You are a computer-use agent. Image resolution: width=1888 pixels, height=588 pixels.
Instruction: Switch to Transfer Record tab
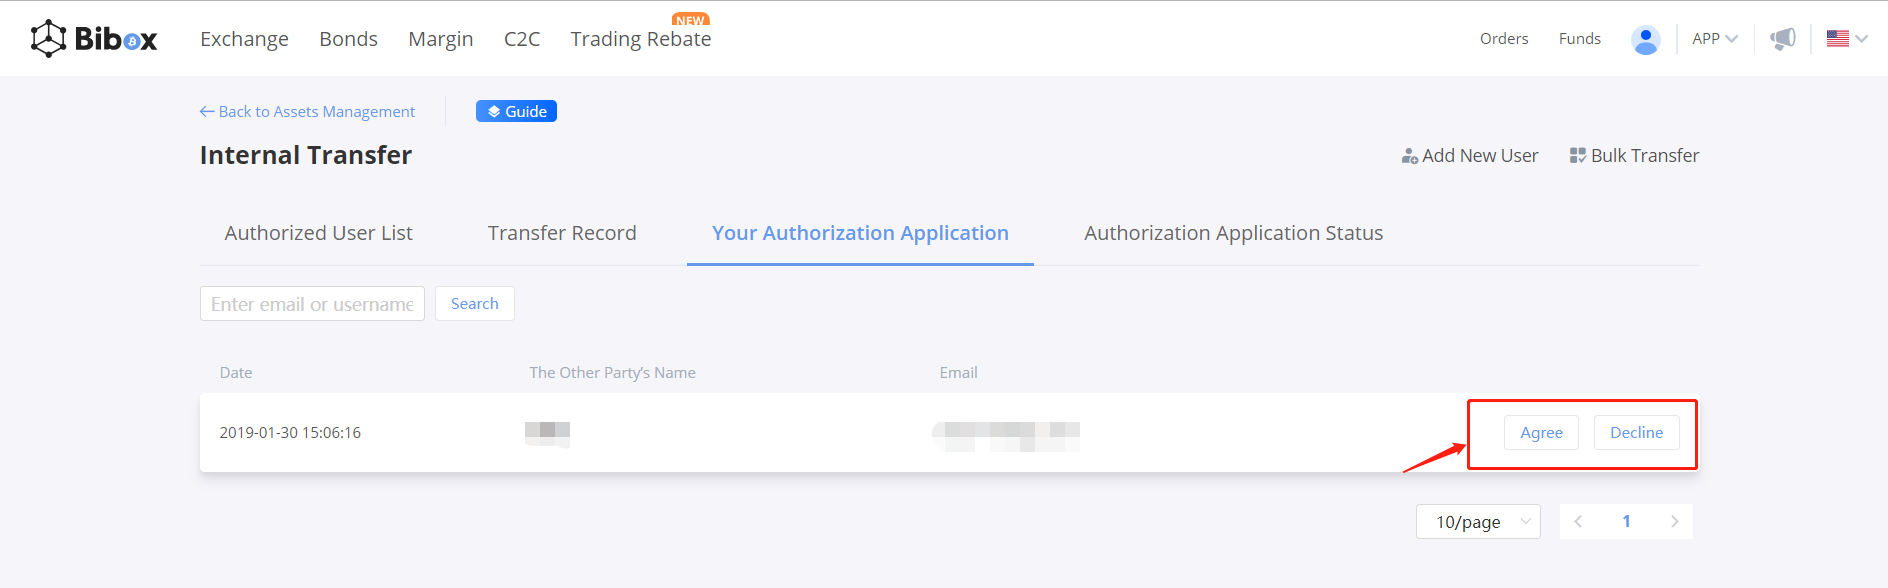point(562,233)
